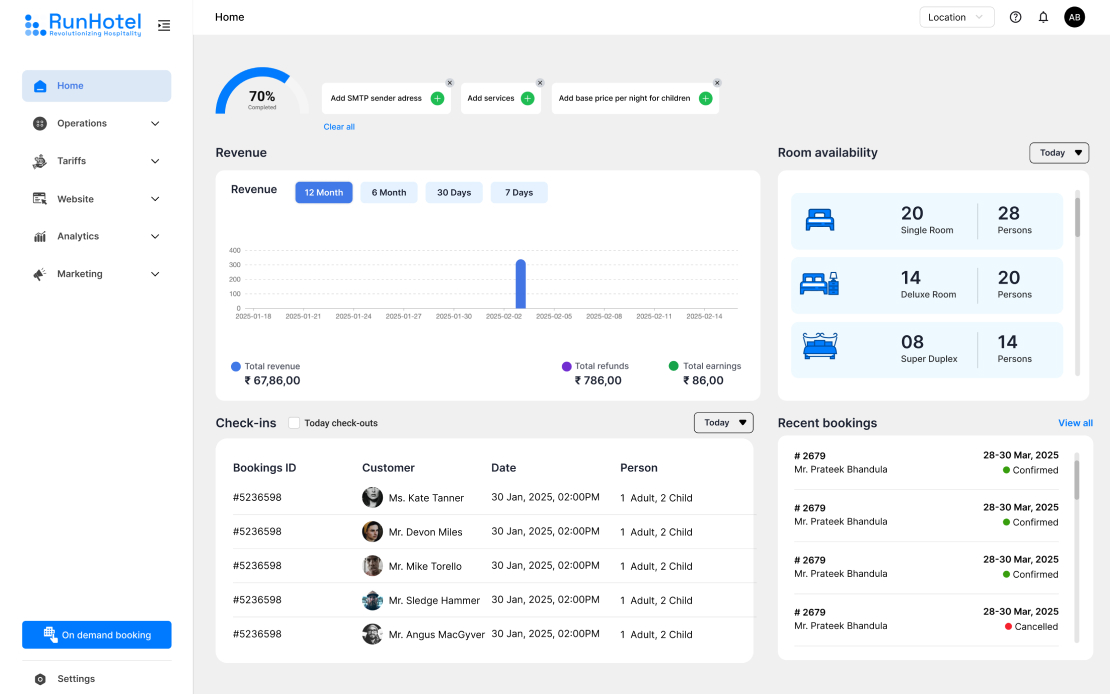Expand the Operations menu chevron
Image resolution: width=1110 pixels, height=694 pixels.
click(x=155, y=123)
